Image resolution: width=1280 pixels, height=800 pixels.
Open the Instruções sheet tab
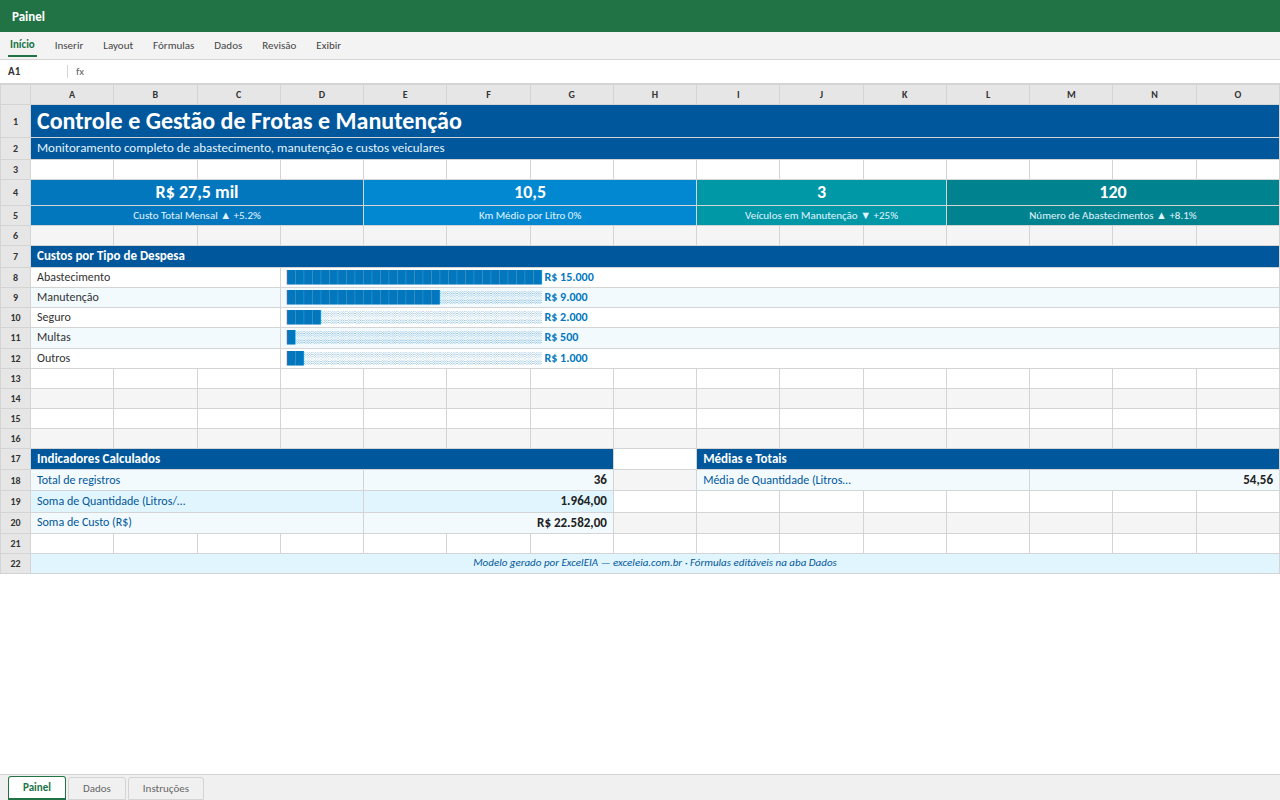(x=166, y=789)
